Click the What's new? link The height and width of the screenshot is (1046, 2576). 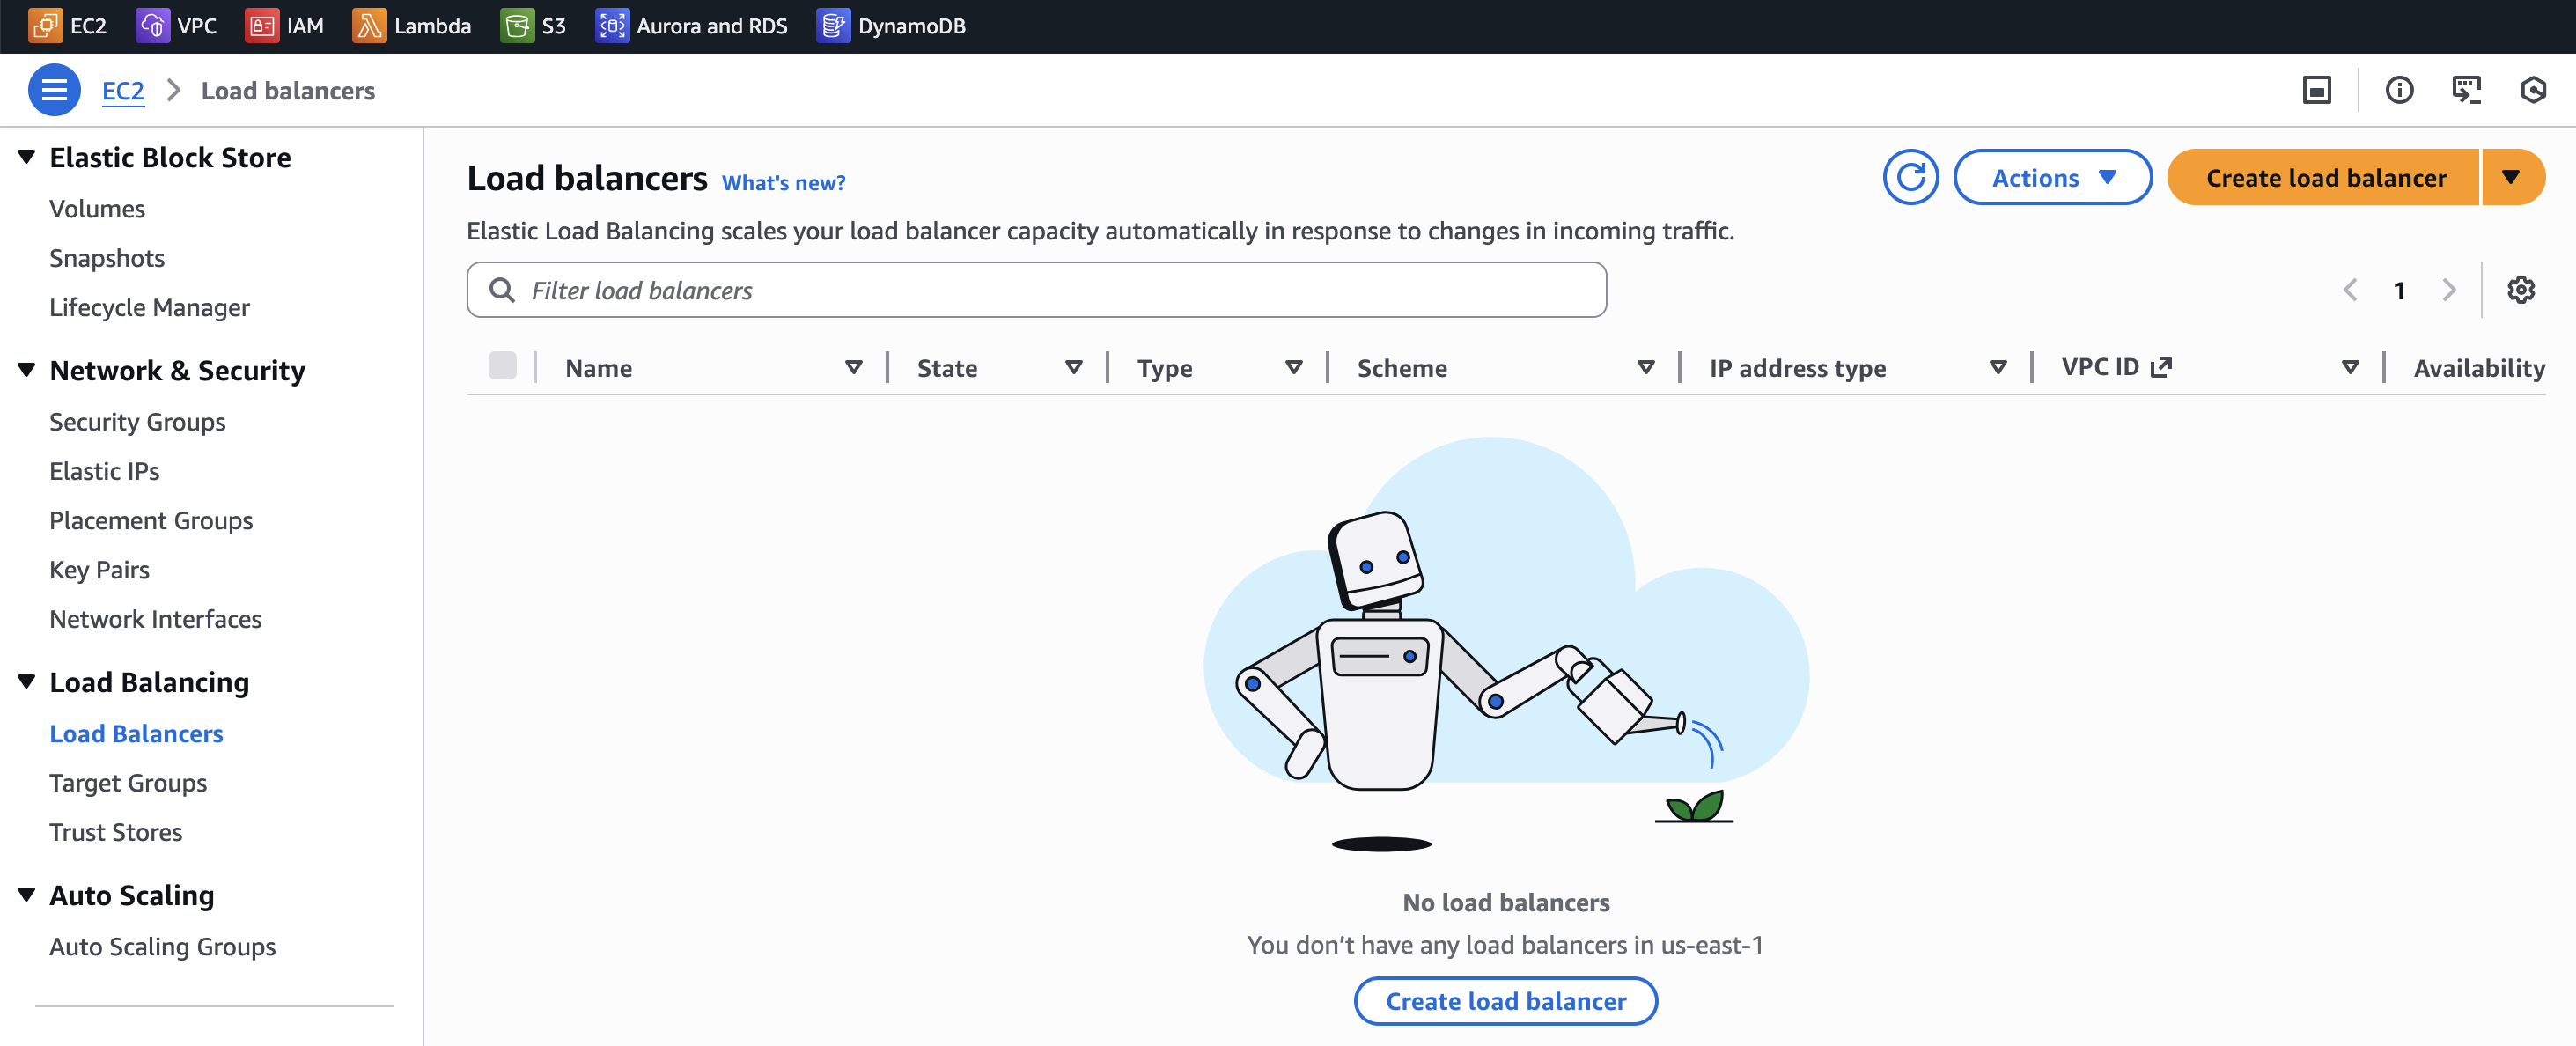tap(783, 183)
